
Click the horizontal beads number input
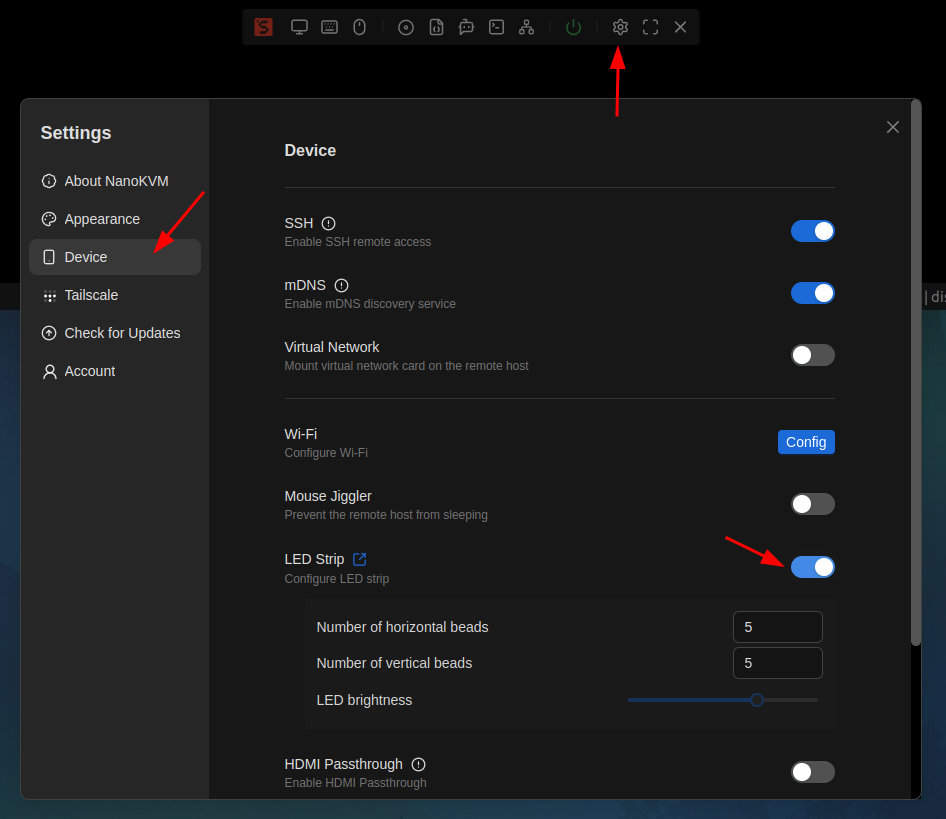778,627
